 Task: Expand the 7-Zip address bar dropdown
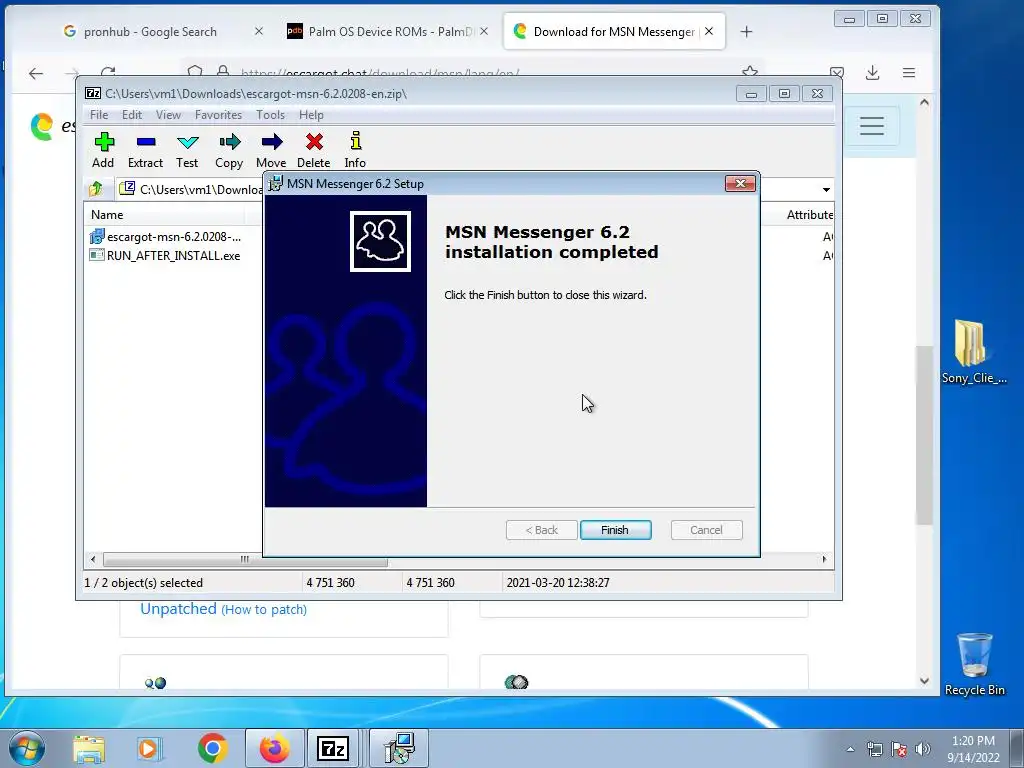tap(826, 189)
